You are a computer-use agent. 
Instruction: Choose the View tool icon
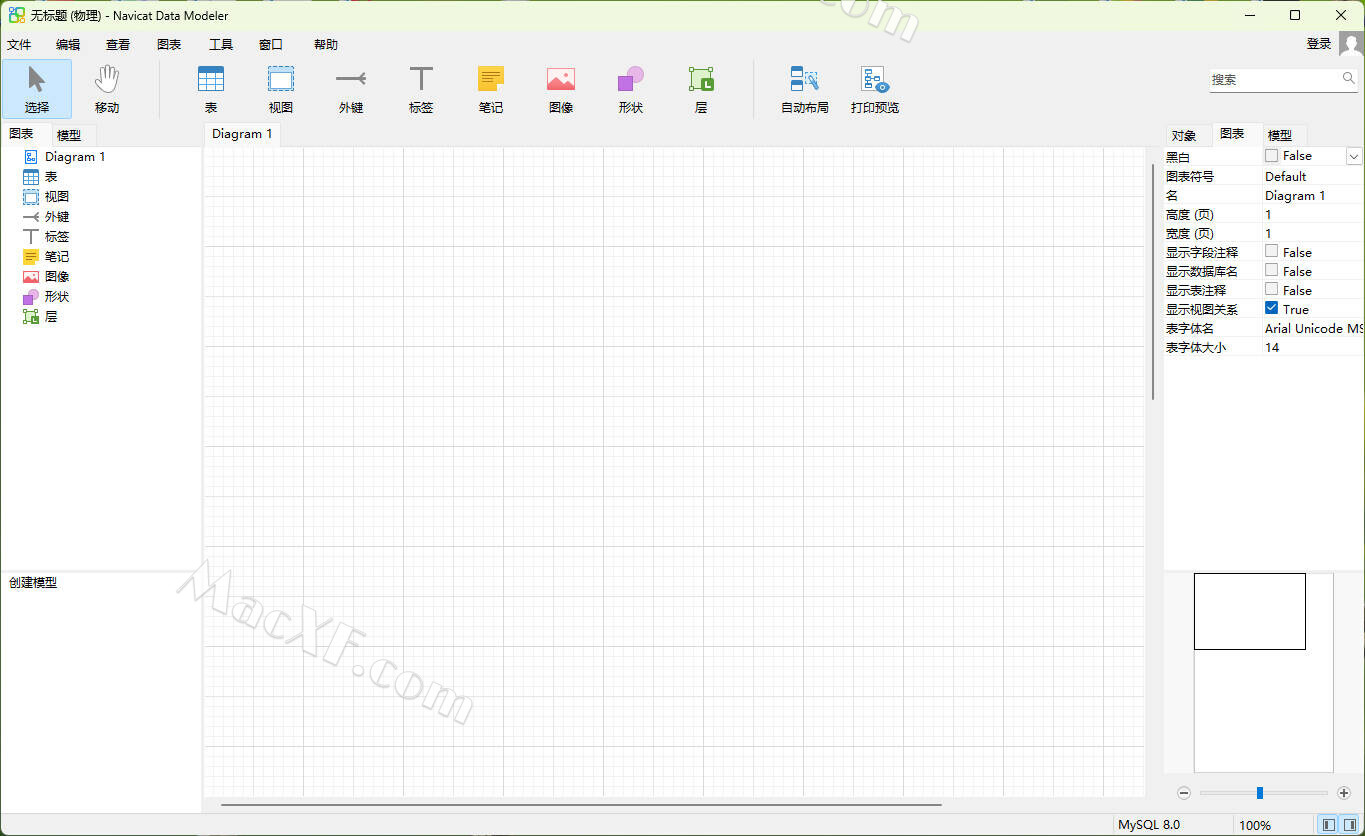281,88
